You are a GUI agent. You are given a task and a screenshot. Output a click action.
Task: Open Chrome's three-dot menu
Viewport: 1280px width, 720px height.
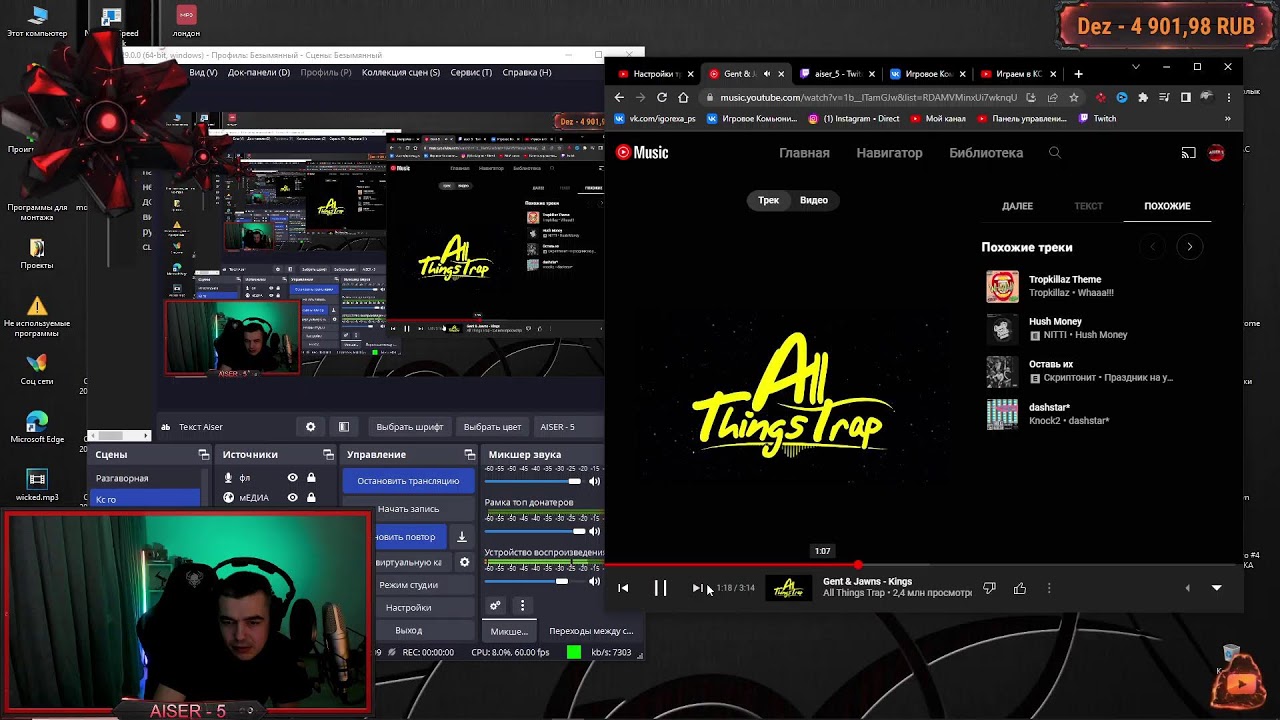click(x=1229, y=97)
